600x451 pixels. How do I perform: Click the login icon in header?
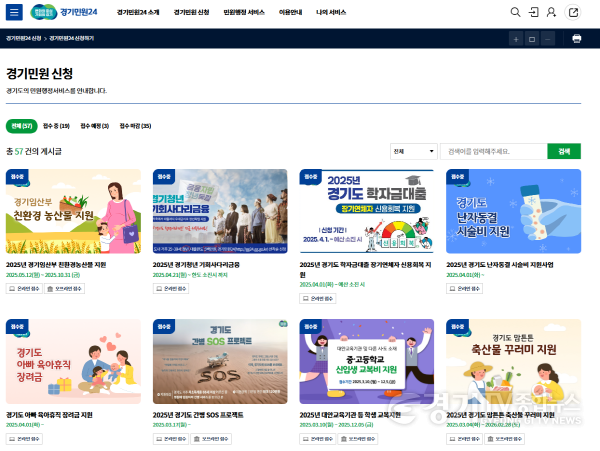pos(534,13)
